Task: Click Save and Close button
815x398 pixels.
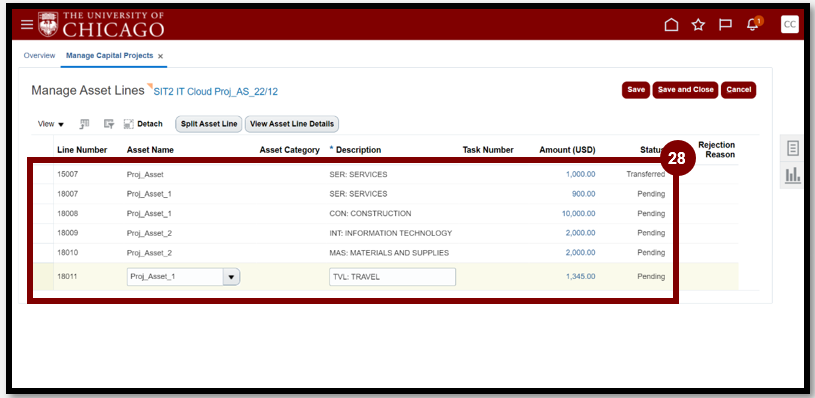Action: point(686,90)
